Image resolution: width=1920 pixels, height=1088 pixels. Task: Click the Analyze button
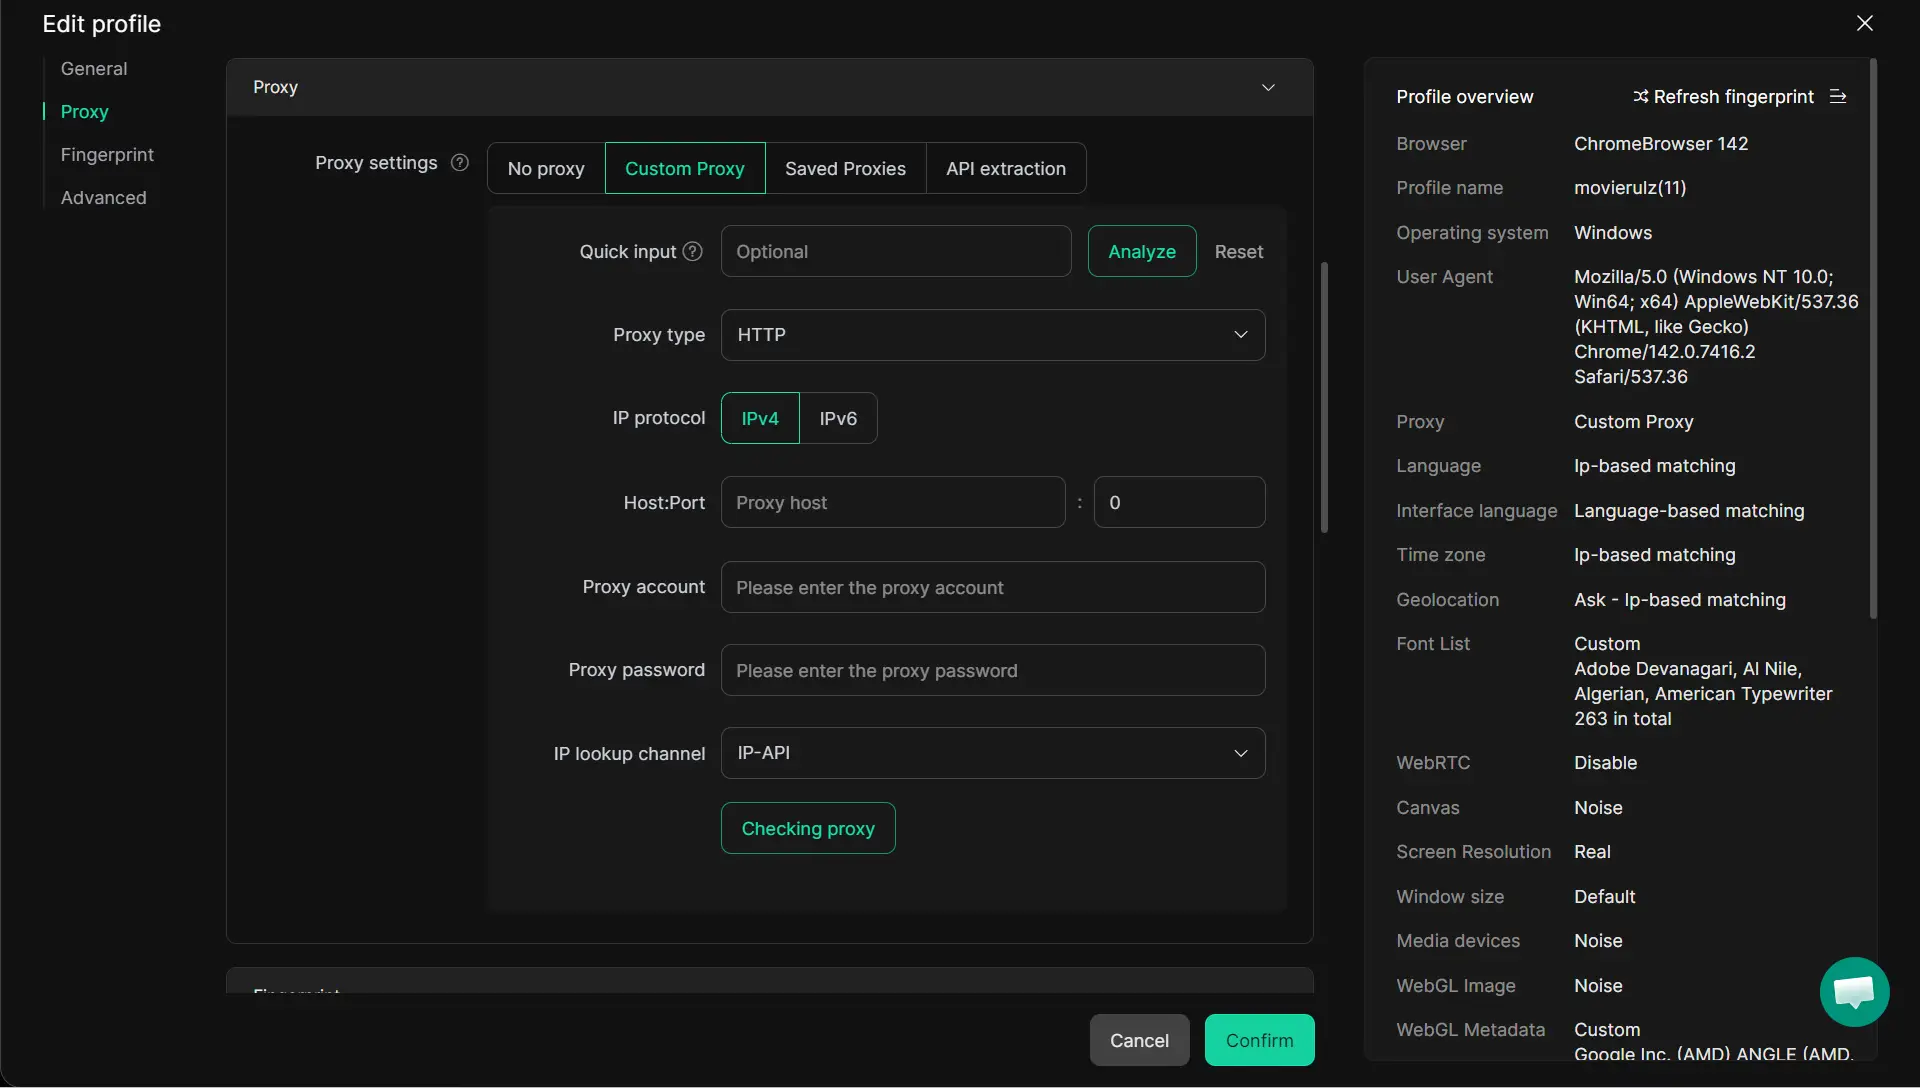1141,252
